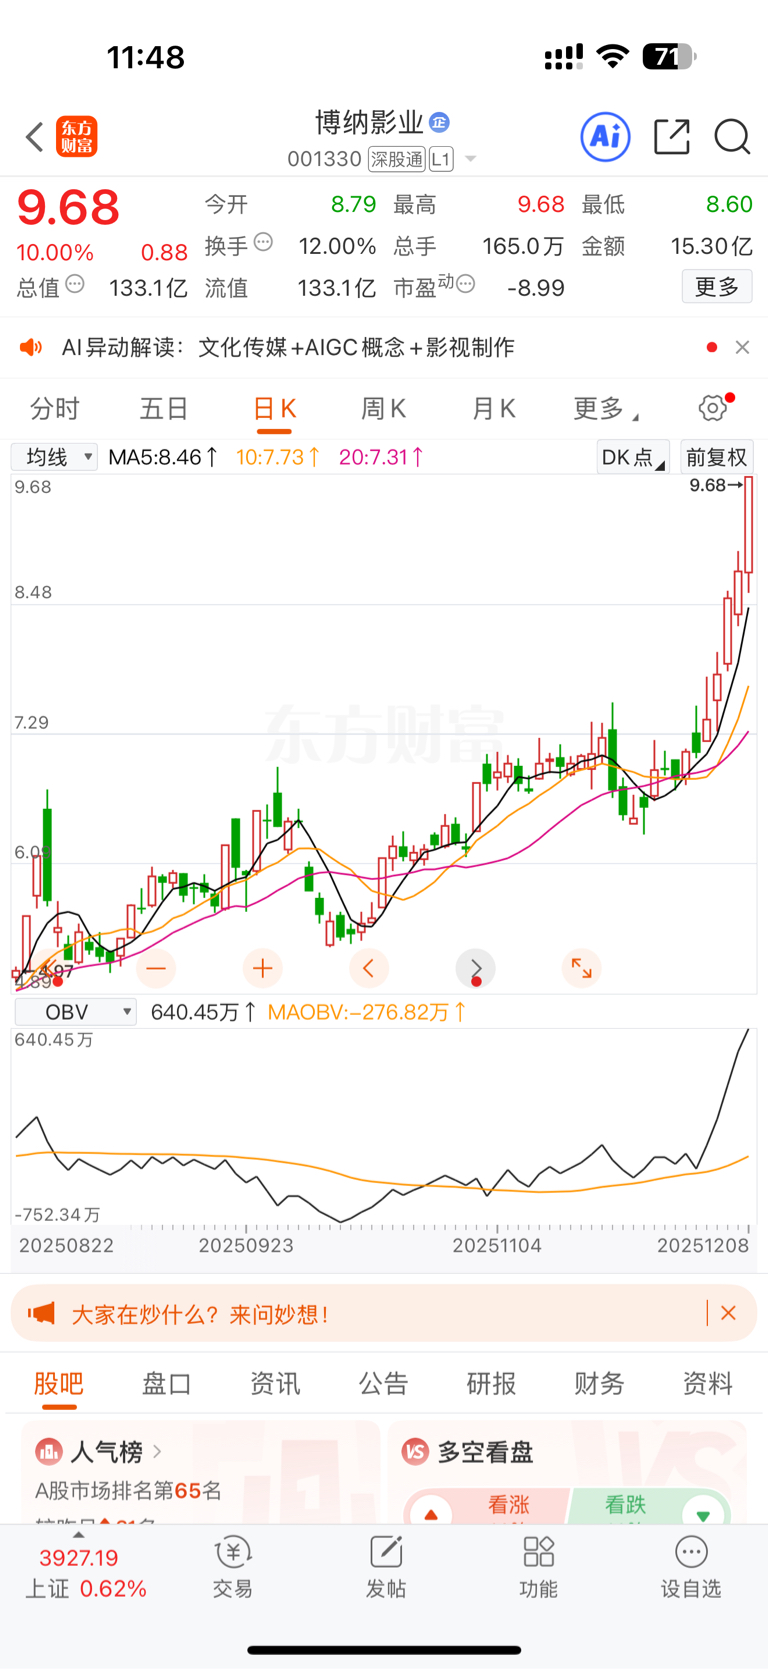Viewport: 768px width, 1669px height.
Task: Tap A股市场排名第65名 text
Action: coord(128,1491)
